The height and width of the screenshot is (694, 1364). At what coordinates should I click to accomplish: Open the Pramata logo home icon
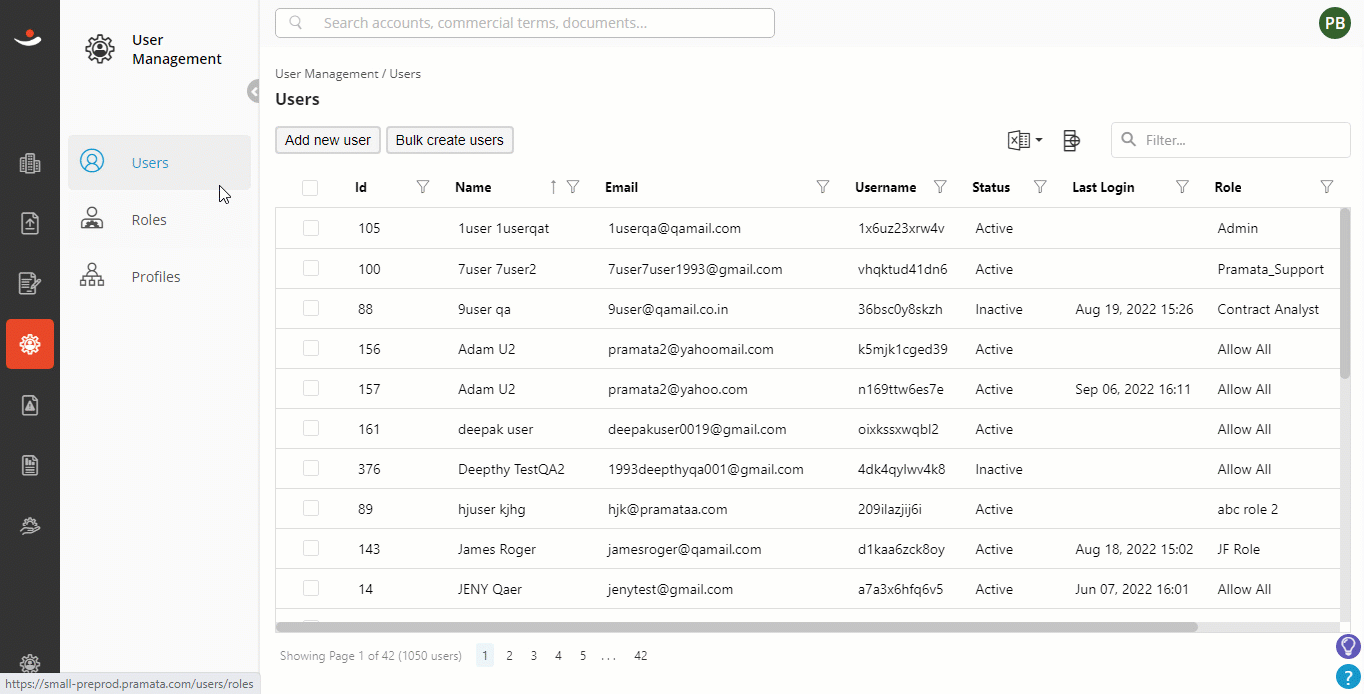[28, 38]
